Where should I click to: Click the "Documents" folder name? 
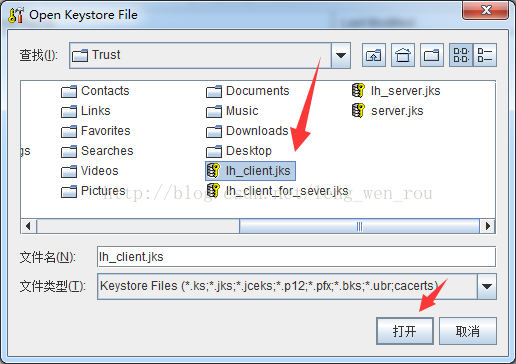pos(258,91)
